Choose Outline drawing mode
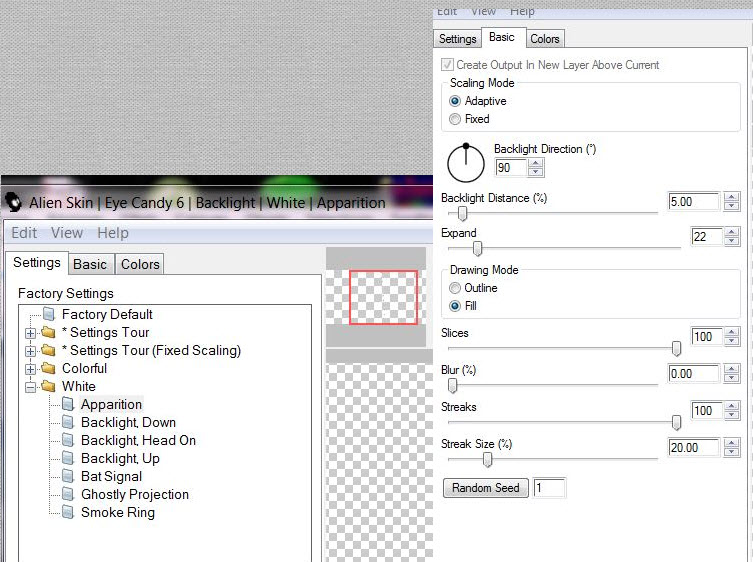This screenshot has height=562, width=753. point(455,288)
